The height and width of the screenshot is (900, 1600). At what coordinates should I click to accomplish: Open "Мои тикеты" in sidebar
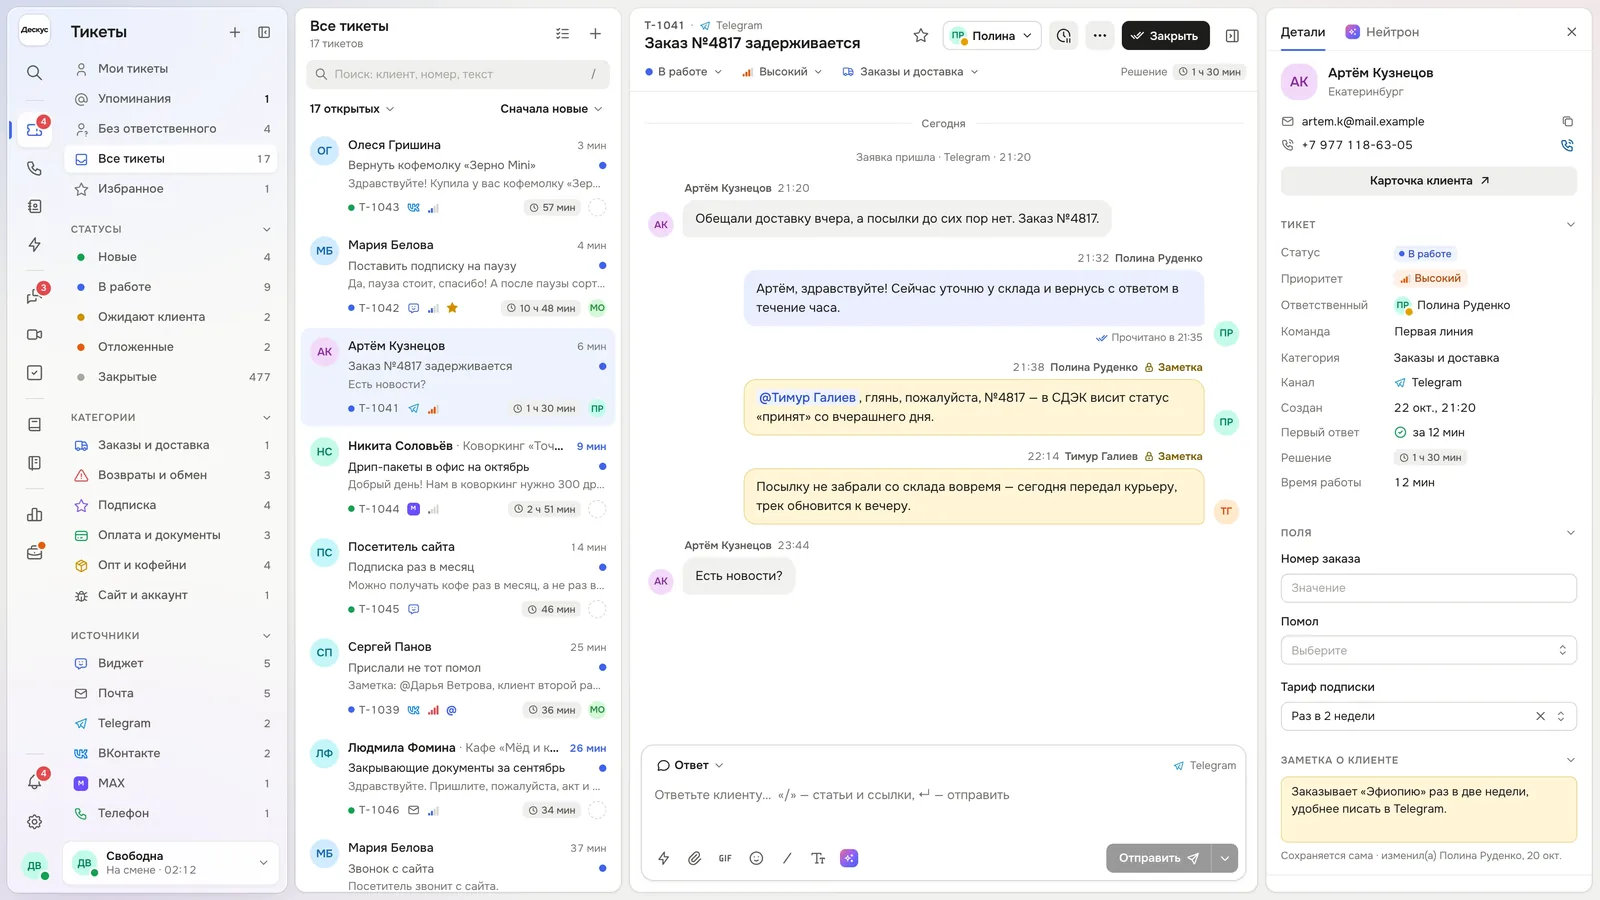[x=171, y=69]
